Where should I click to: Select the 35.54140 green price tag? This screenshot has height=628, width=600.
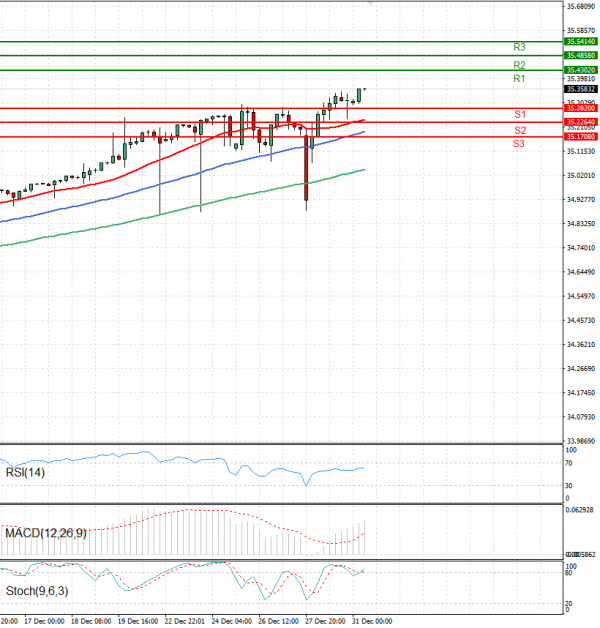[581, 42]
